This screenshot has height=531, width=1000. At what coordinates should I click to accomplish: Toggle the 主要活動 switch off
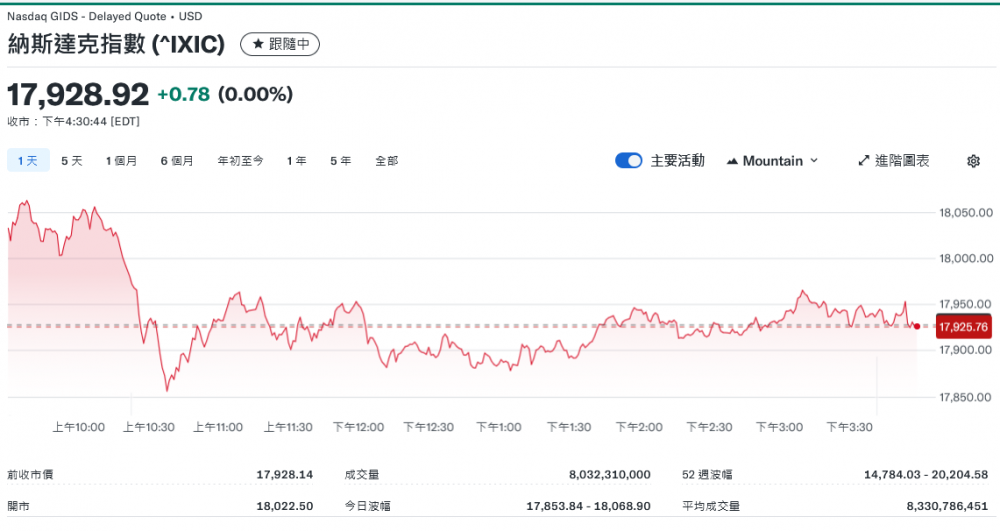coord(628,161)
